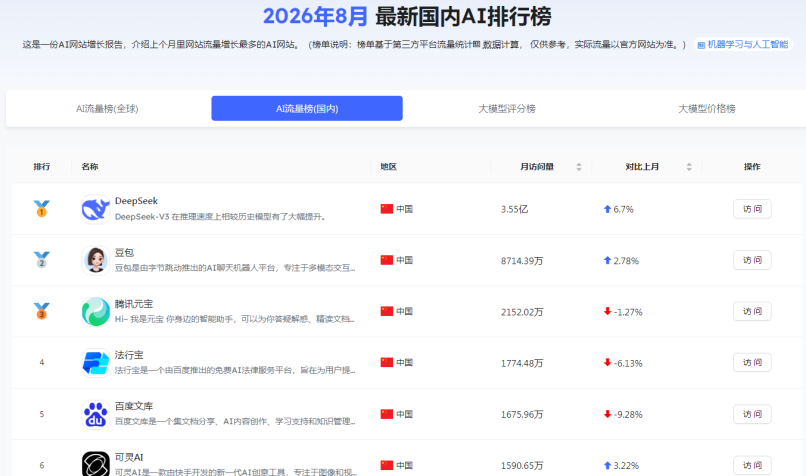Click the rank number 6 cell
Screen dimensions: 806x476
(42, 465)
